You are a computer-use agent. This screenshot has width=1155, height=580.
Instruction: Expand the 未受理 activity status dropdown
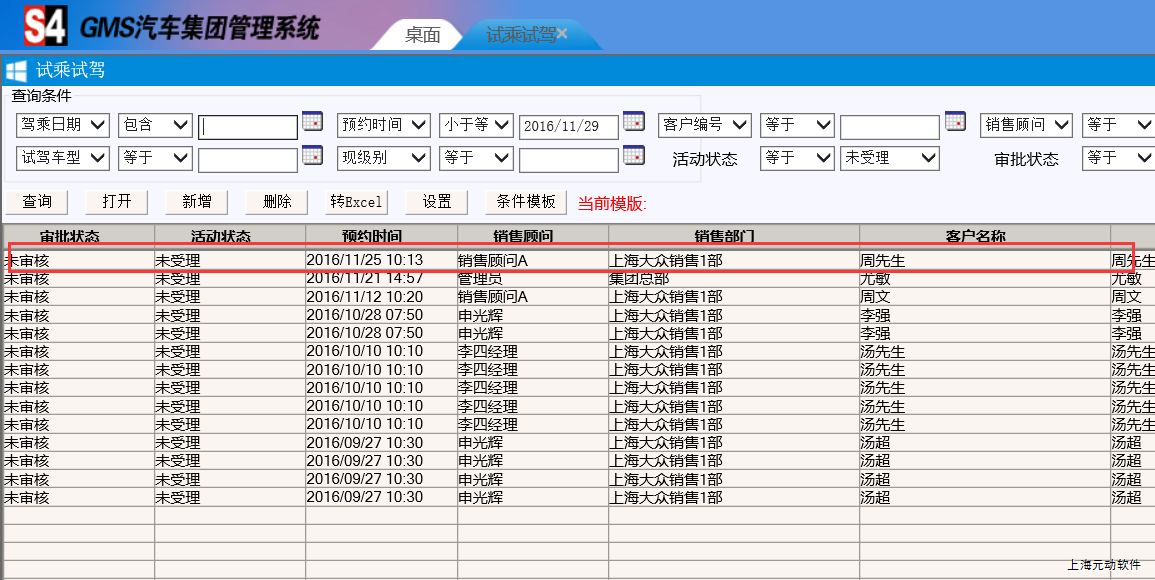(x=889, y=158)
